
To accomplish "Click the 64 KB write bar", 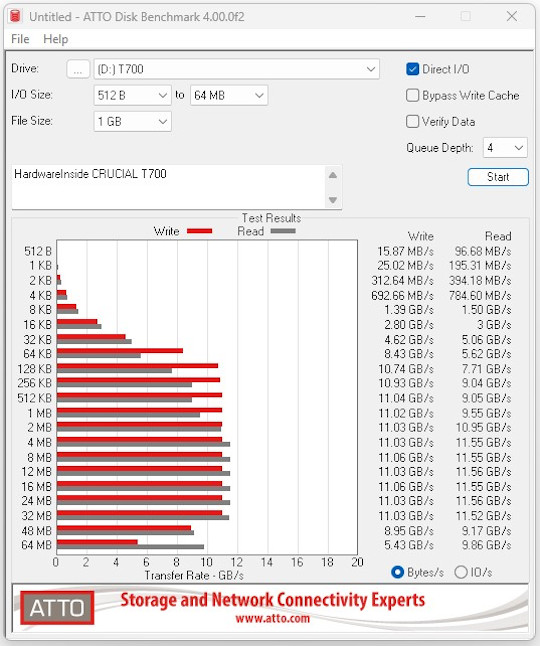I will (120, 351).
